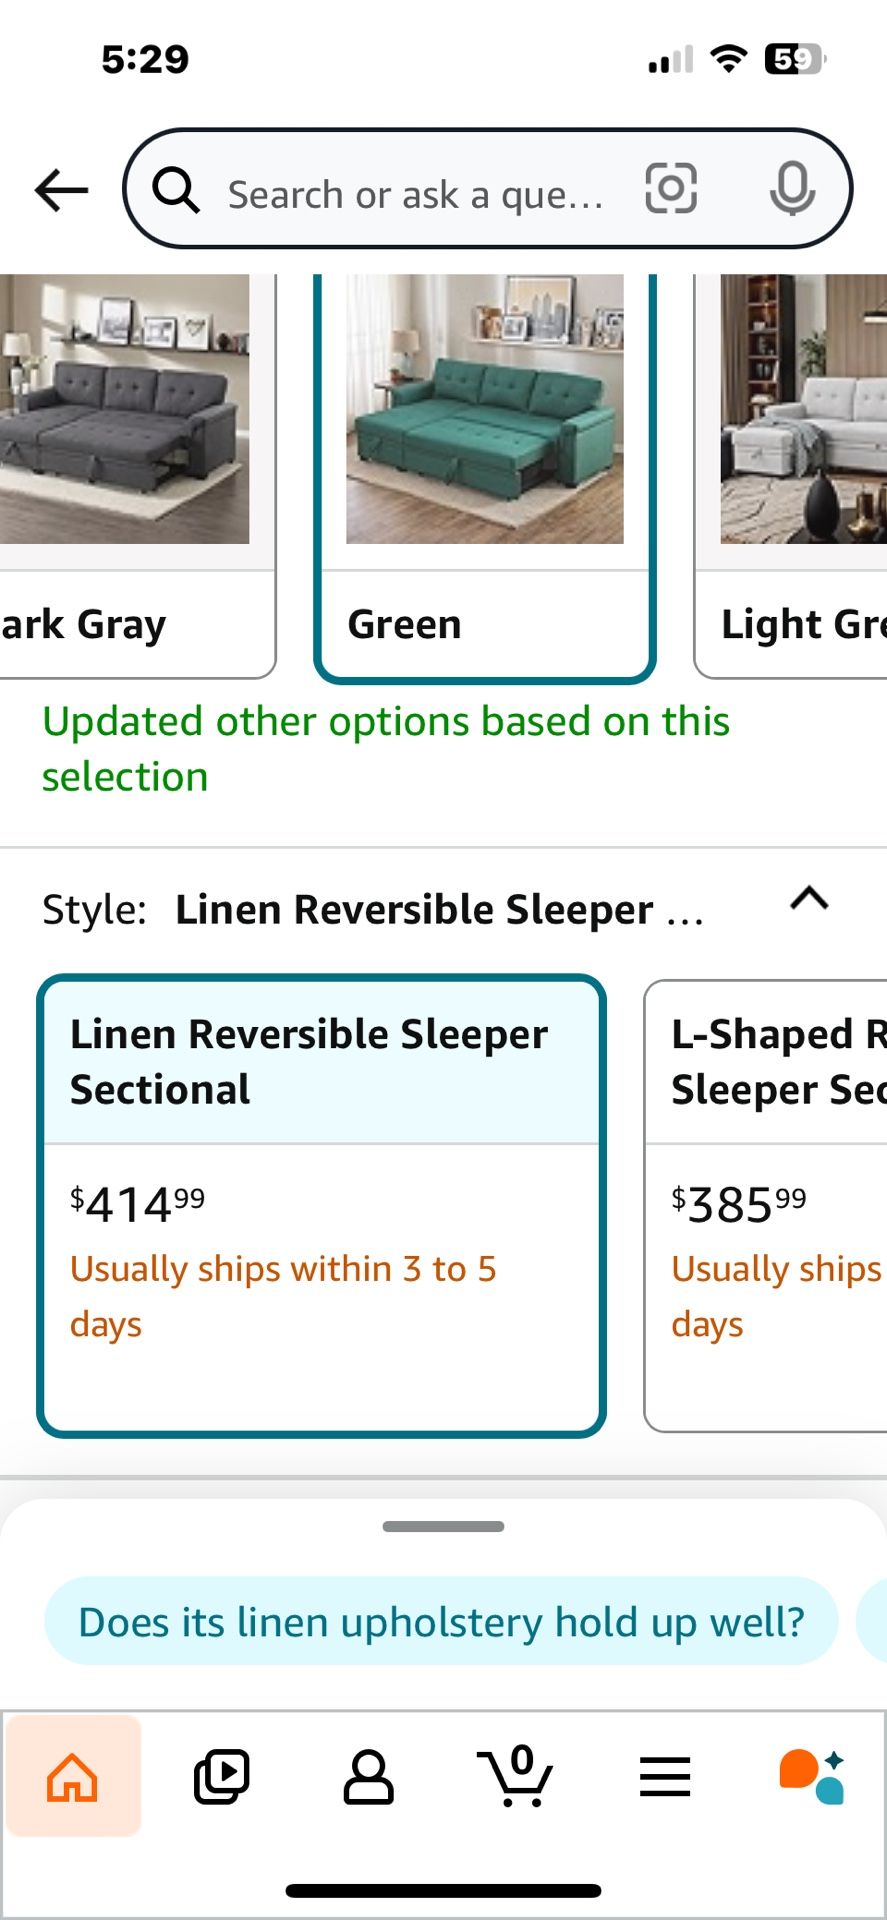Screen dimensions: 887x1920
Task: Tap the search magnifier icon
Action: (176, 190)
